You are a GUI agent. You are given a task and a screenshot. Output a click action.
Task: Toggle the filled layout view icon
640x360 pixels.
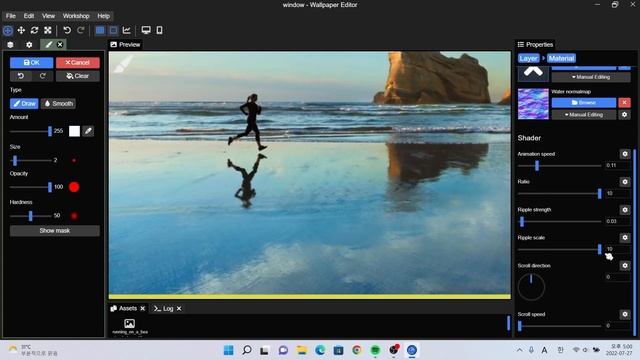point(100,30)
